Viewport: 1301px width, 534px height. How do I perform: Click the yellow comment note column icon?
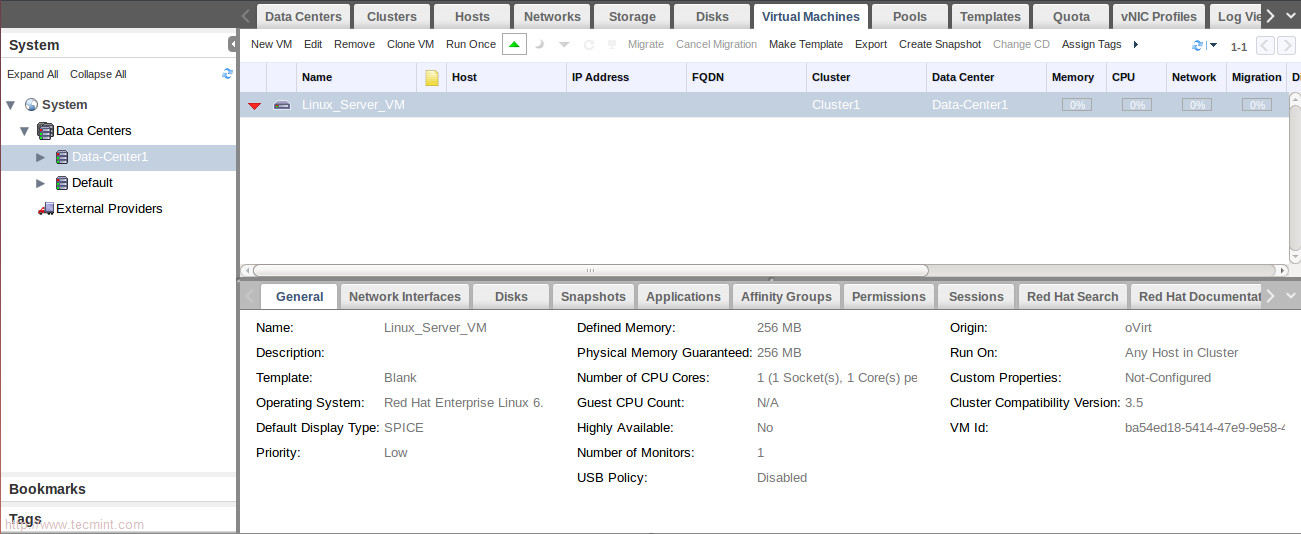click(432, 77)
